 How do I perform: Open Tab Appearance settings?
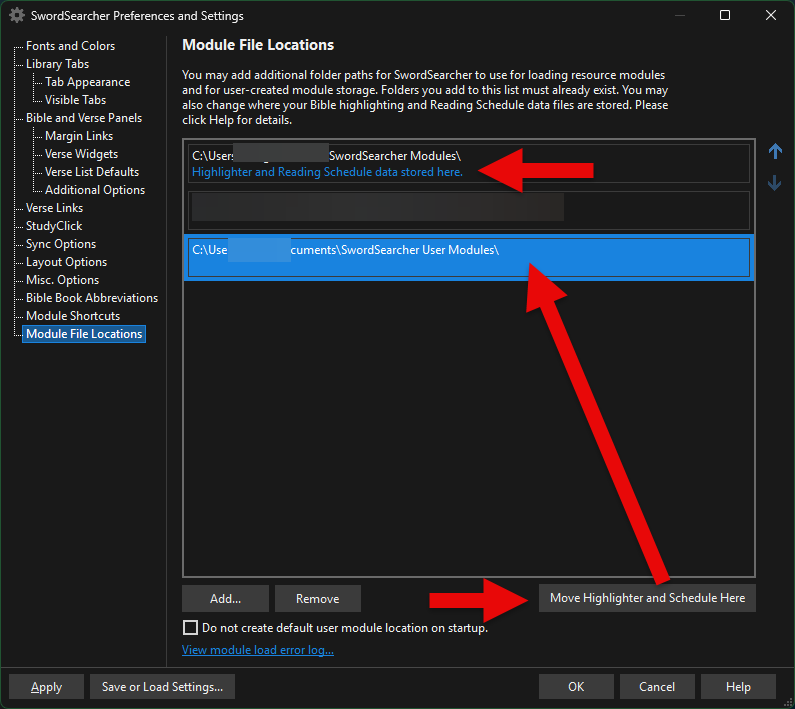87,82
